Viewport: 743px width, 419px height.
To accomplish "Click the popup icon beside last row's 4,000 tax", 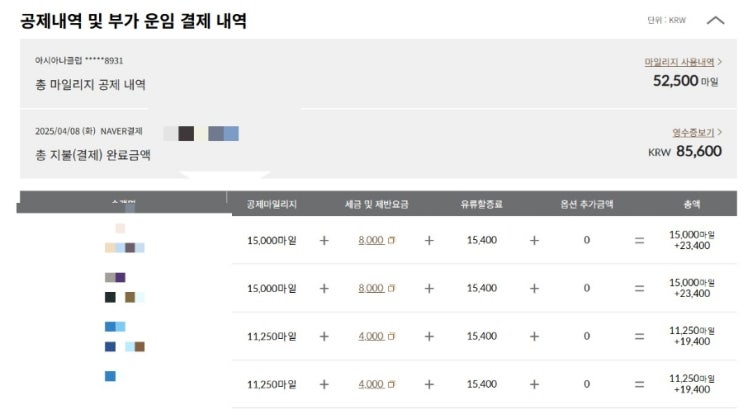I will [x=391, y=384].
